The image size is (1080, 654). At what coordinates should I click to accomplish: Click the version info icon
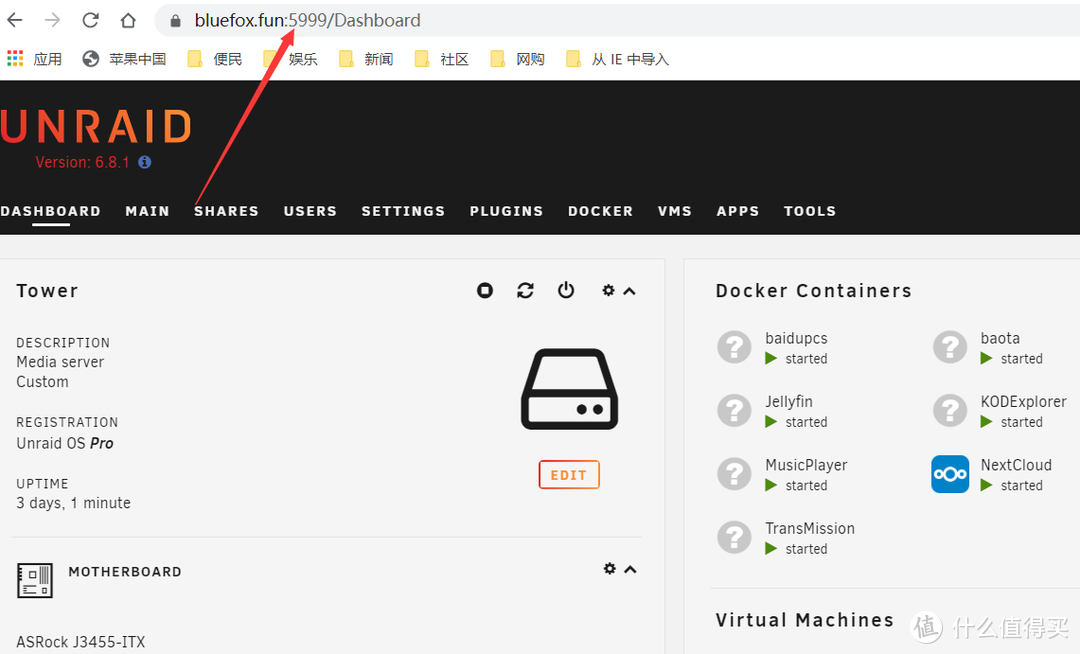[145, 162]
